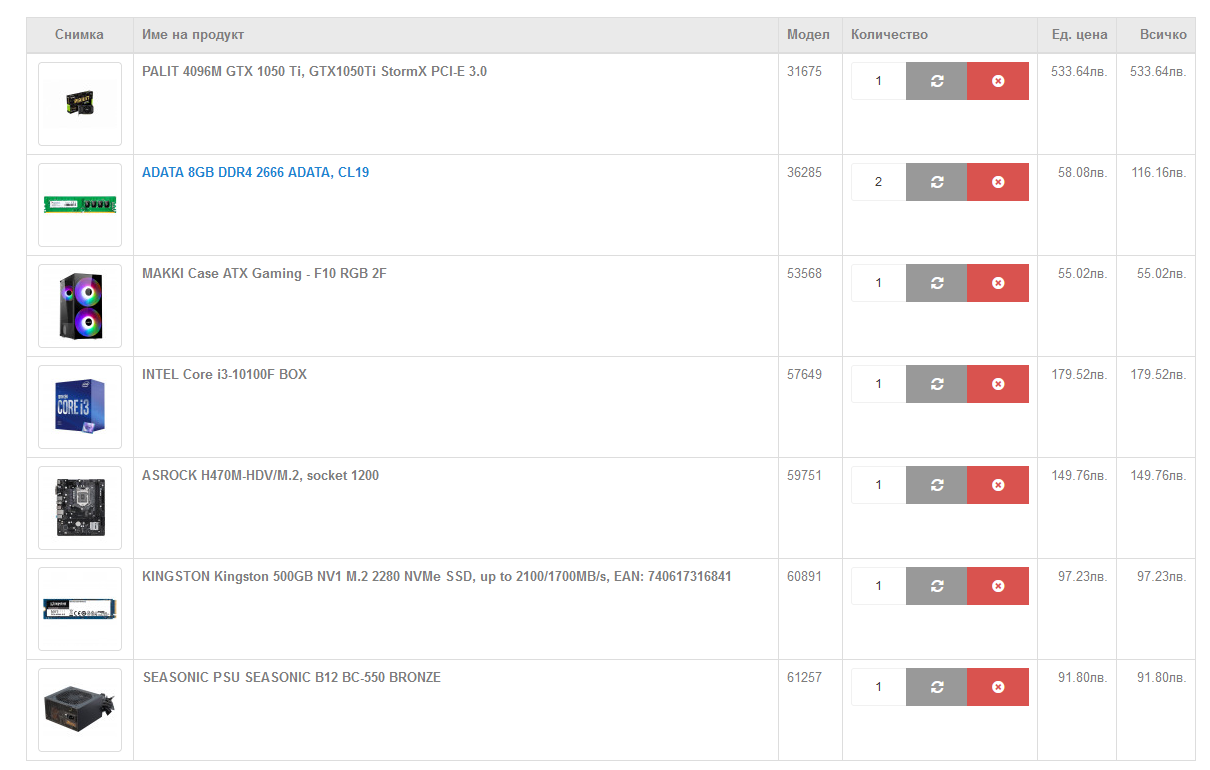The height and width of the screenshot is (770, 1210).
Task: Remove ADATA 8GB DDR4 from cart
Action: 998,182
